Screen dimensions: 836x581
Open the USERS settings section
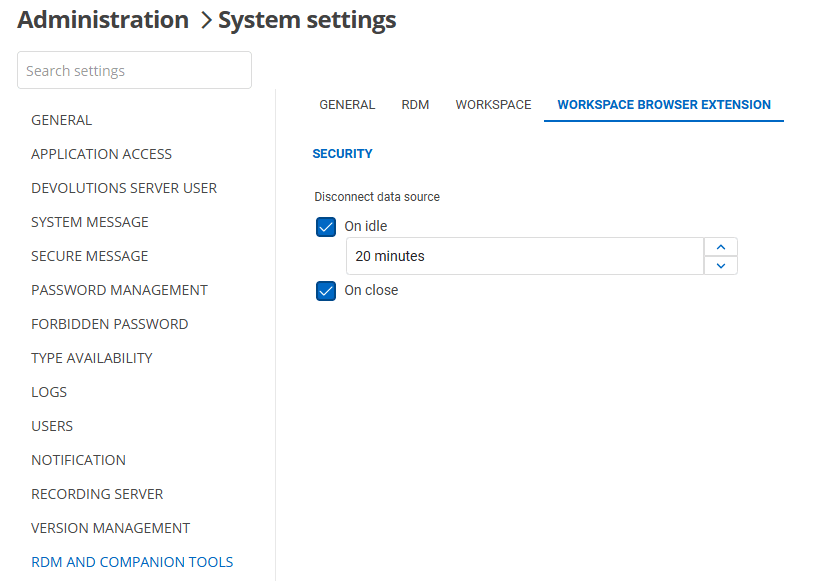(x=52, y=425)
